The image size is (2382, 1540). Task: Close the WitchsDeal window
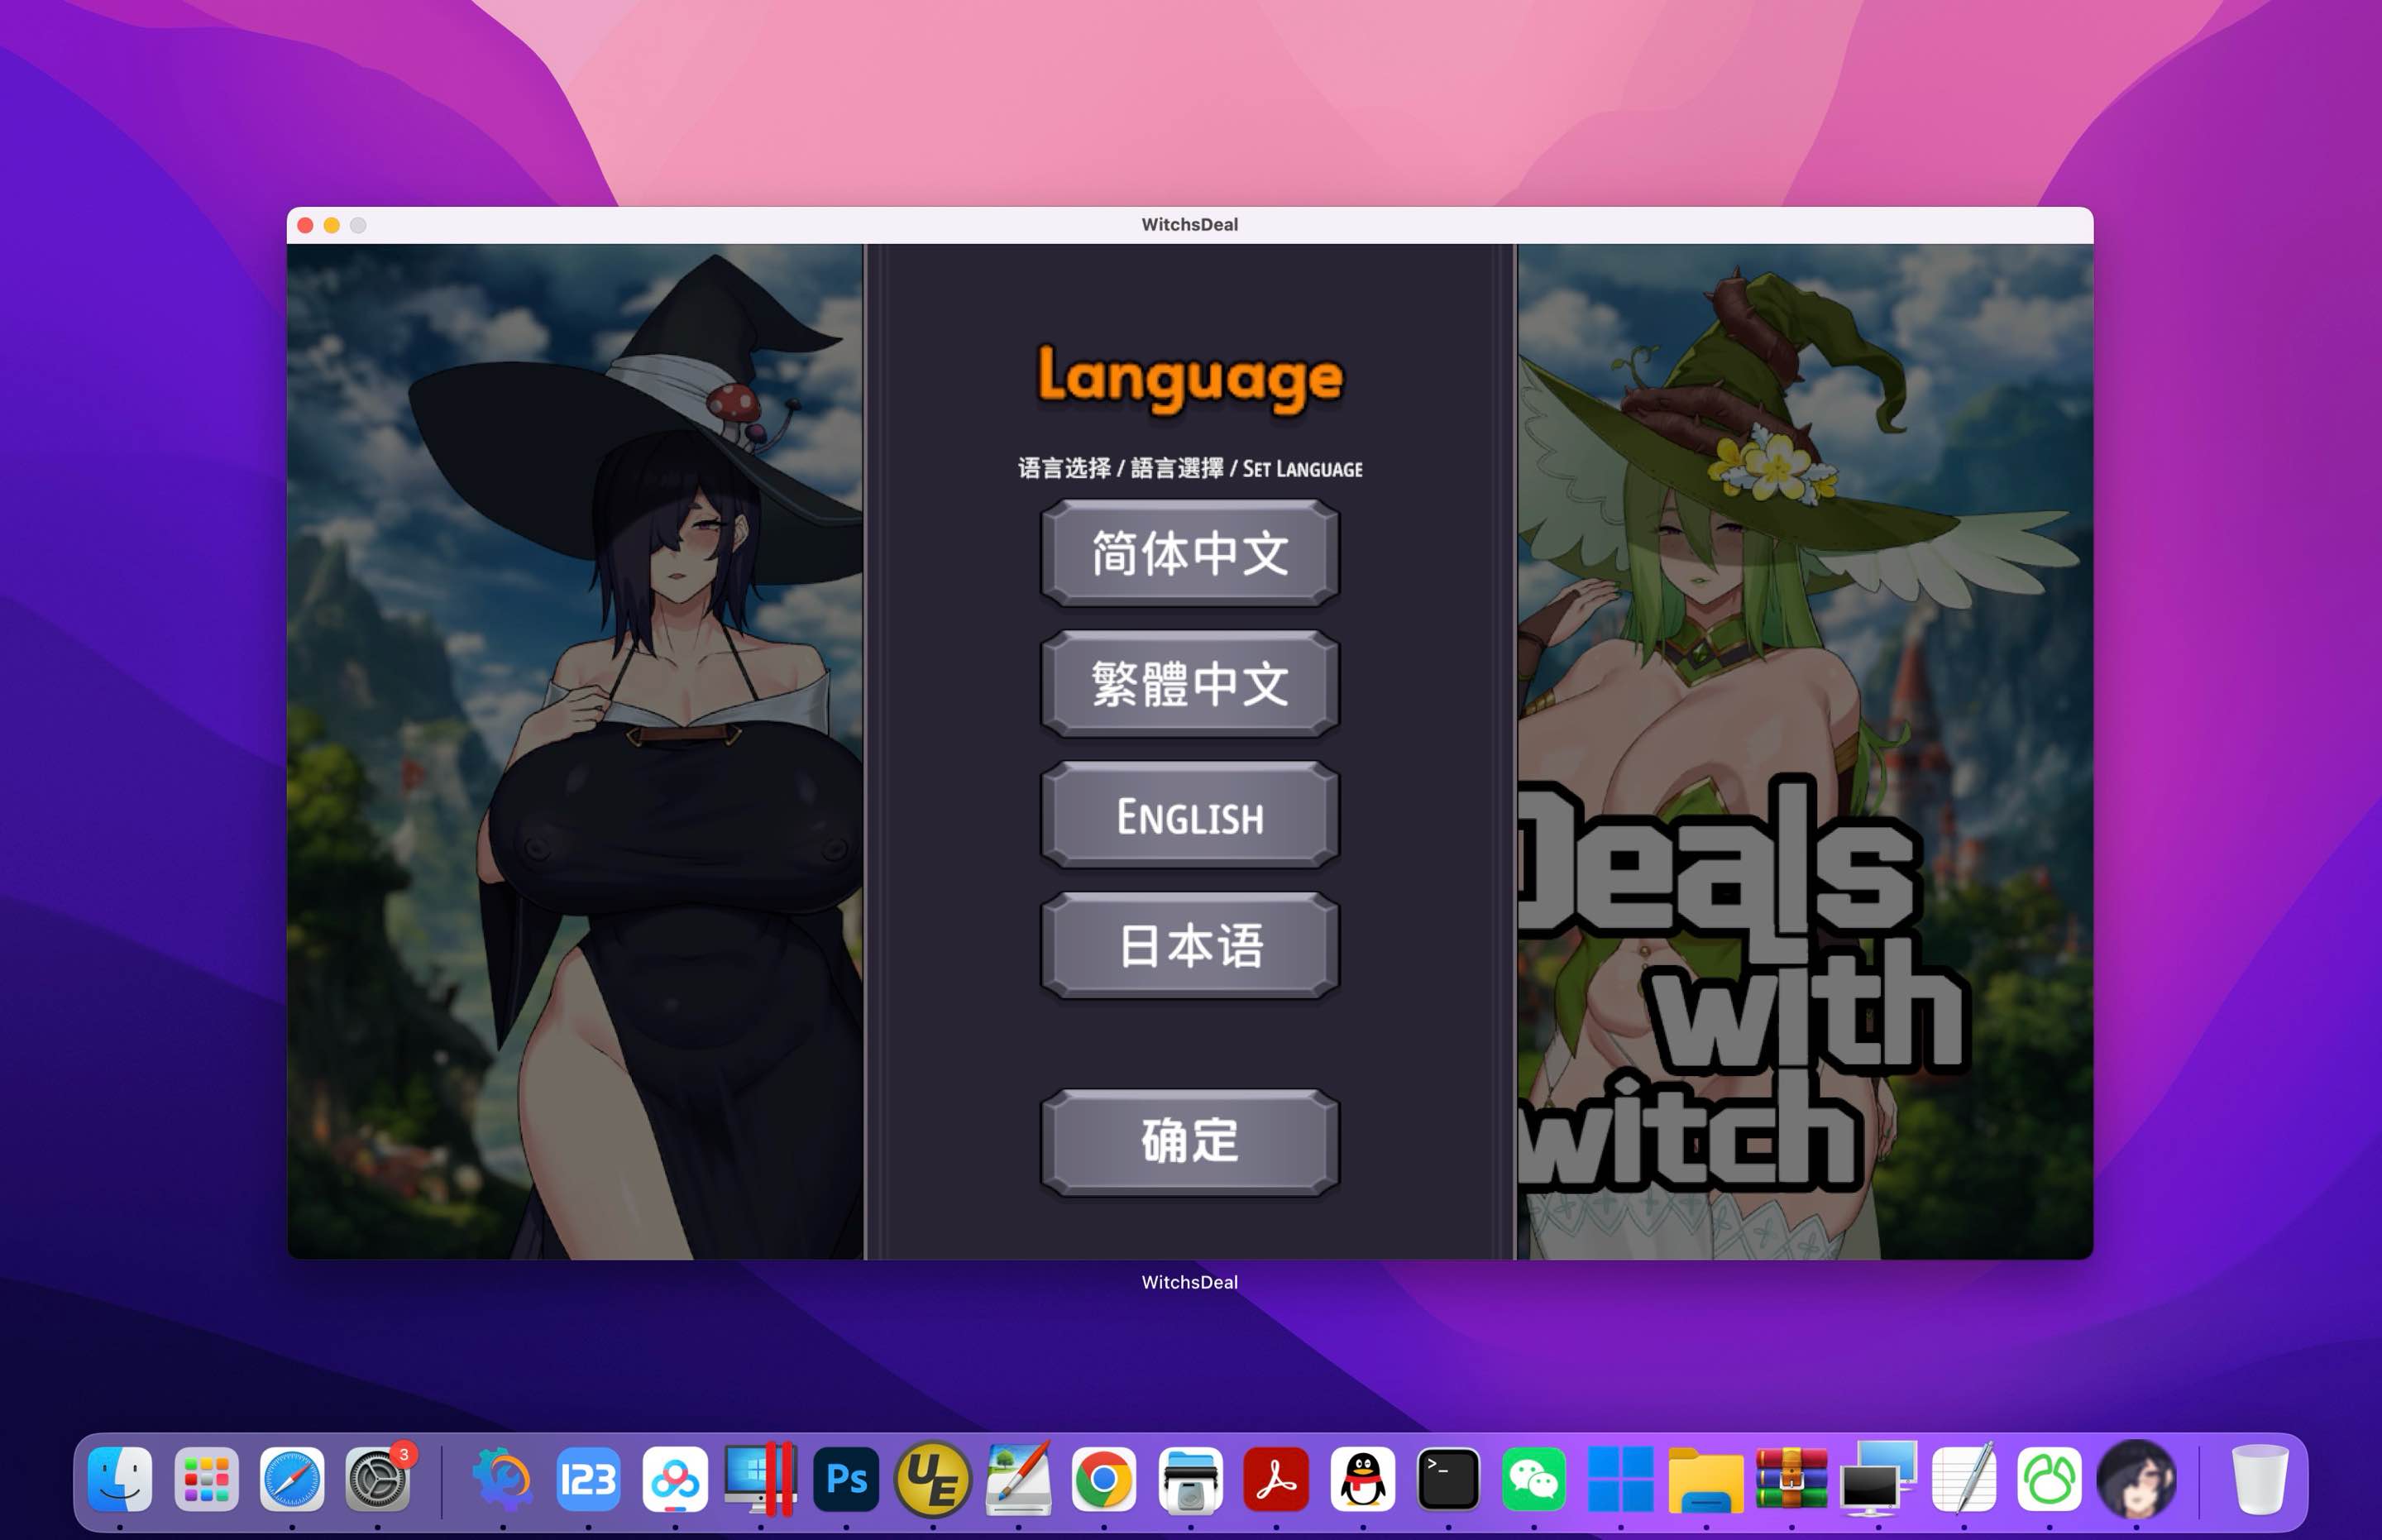click(305, 225)
